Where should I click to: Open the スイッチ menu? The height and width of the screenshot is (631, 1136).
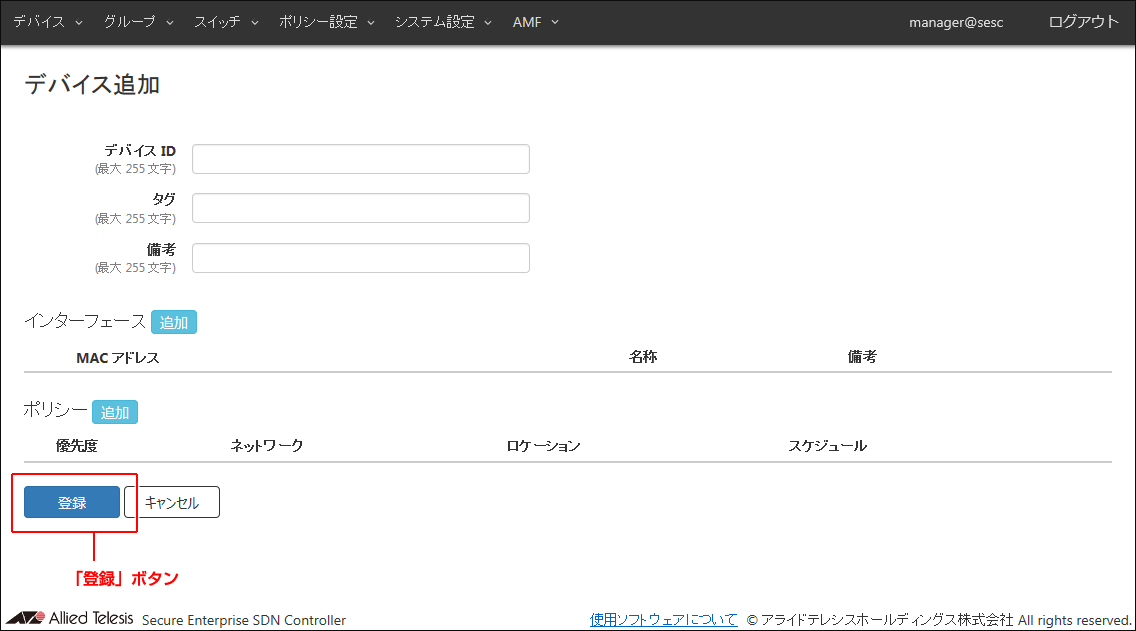(x=226, y=22)
